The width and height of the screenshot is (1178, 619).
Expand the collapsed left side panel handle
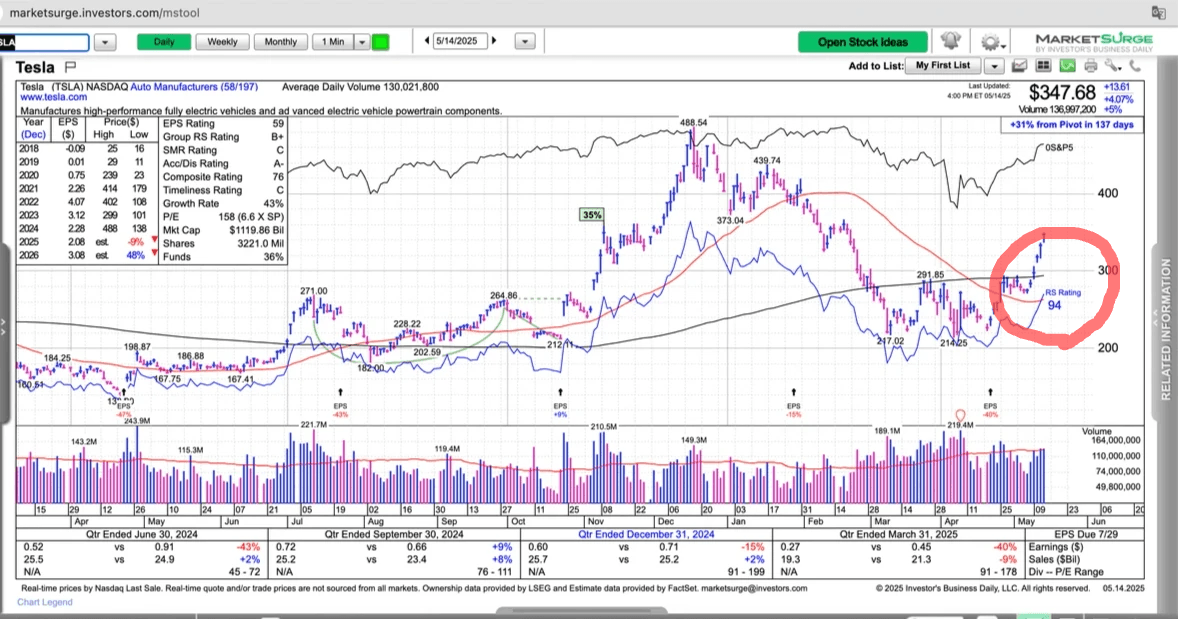(x=4, y=328)
